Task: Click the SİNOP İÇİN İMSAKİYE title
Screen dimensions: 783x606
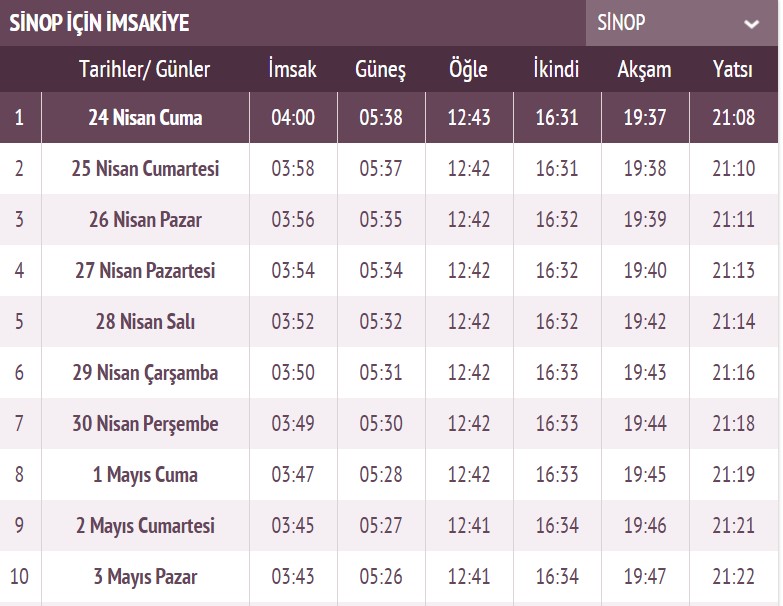Action: pos(99,24)
